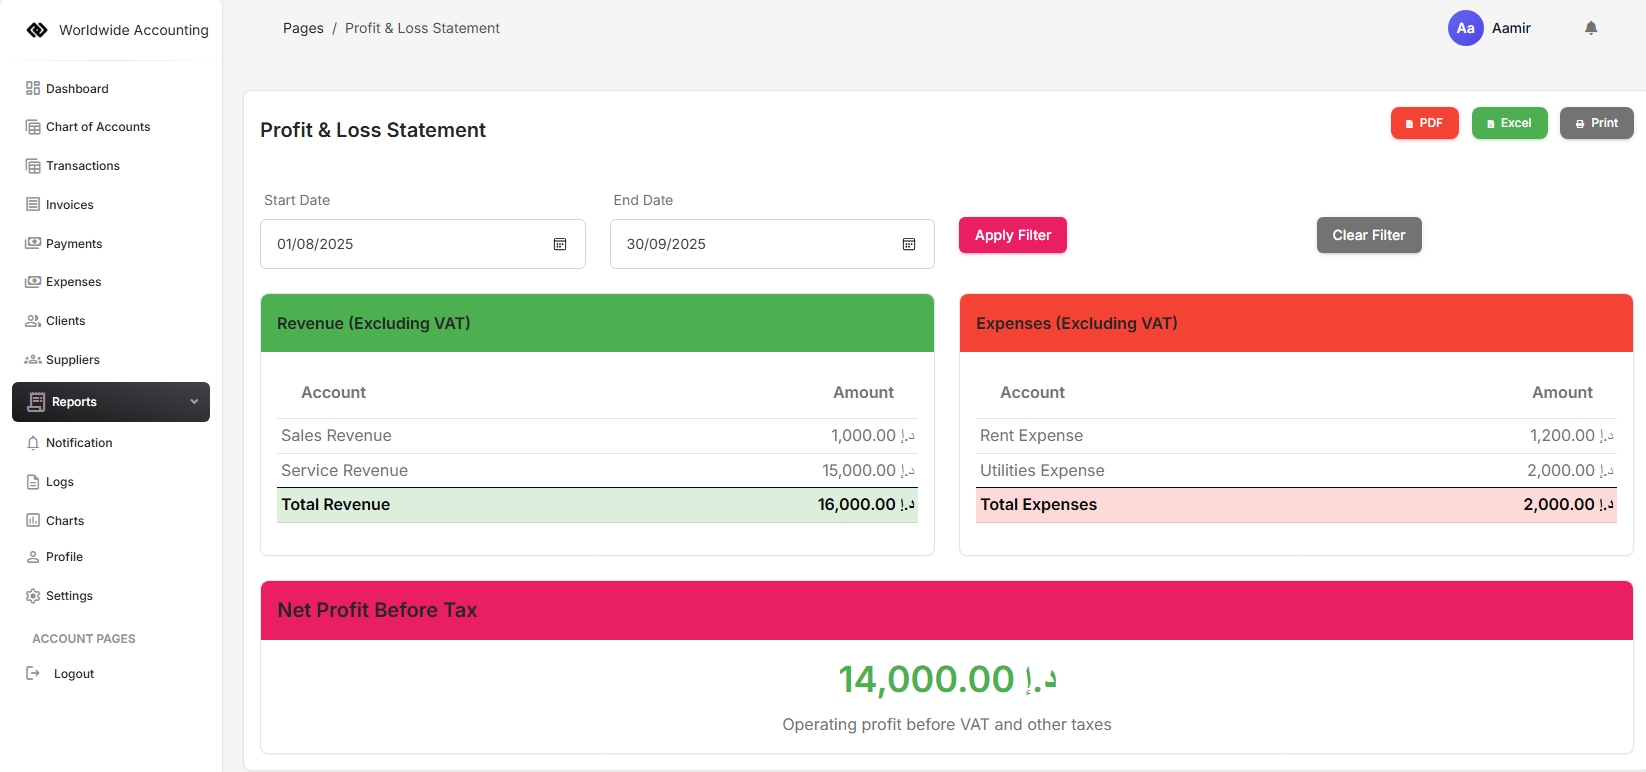Export the statement as PDF
This screenshot has width=1646, height=772.
[x=1424, y=123]
